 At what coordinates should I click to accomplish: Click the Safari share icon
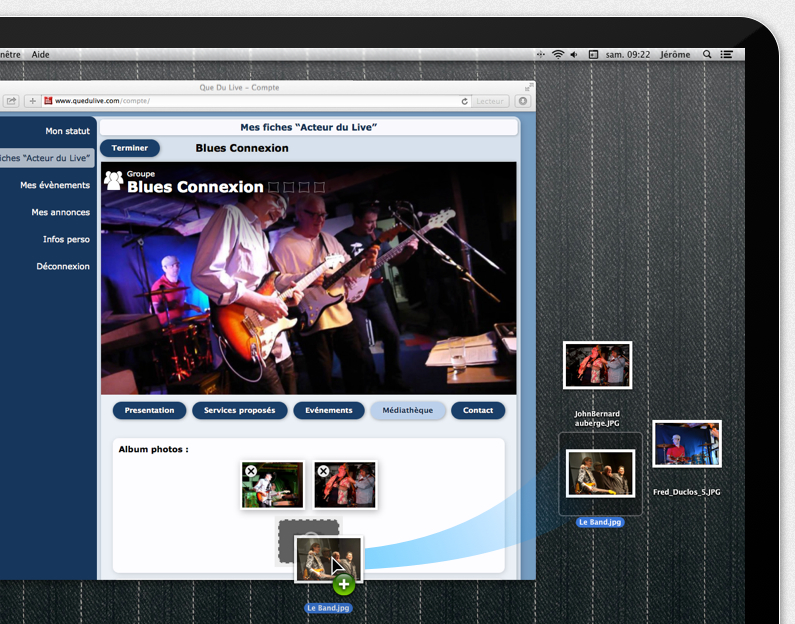(11, 101)
